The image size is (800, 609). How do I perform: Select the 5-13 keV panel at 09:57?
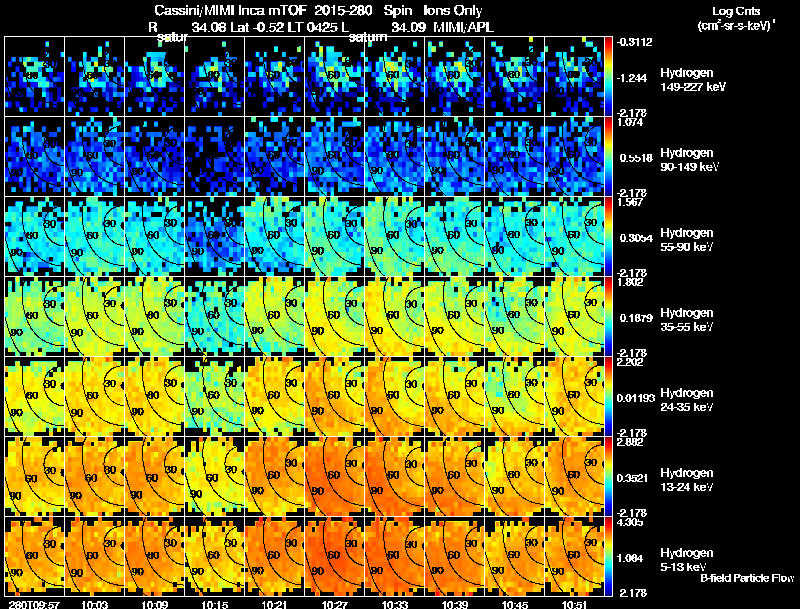click(35, 557)
